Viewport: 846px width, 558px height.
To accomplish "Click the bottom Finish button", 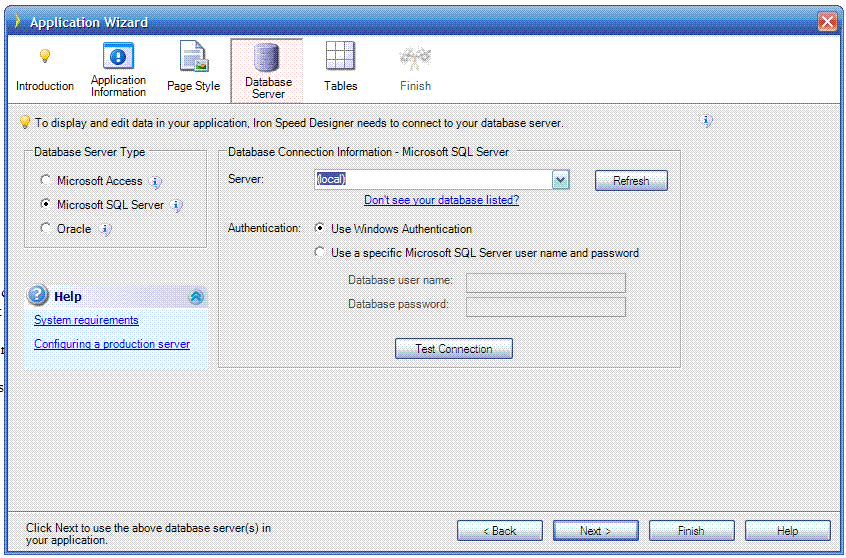I will [x=691, y=531].
